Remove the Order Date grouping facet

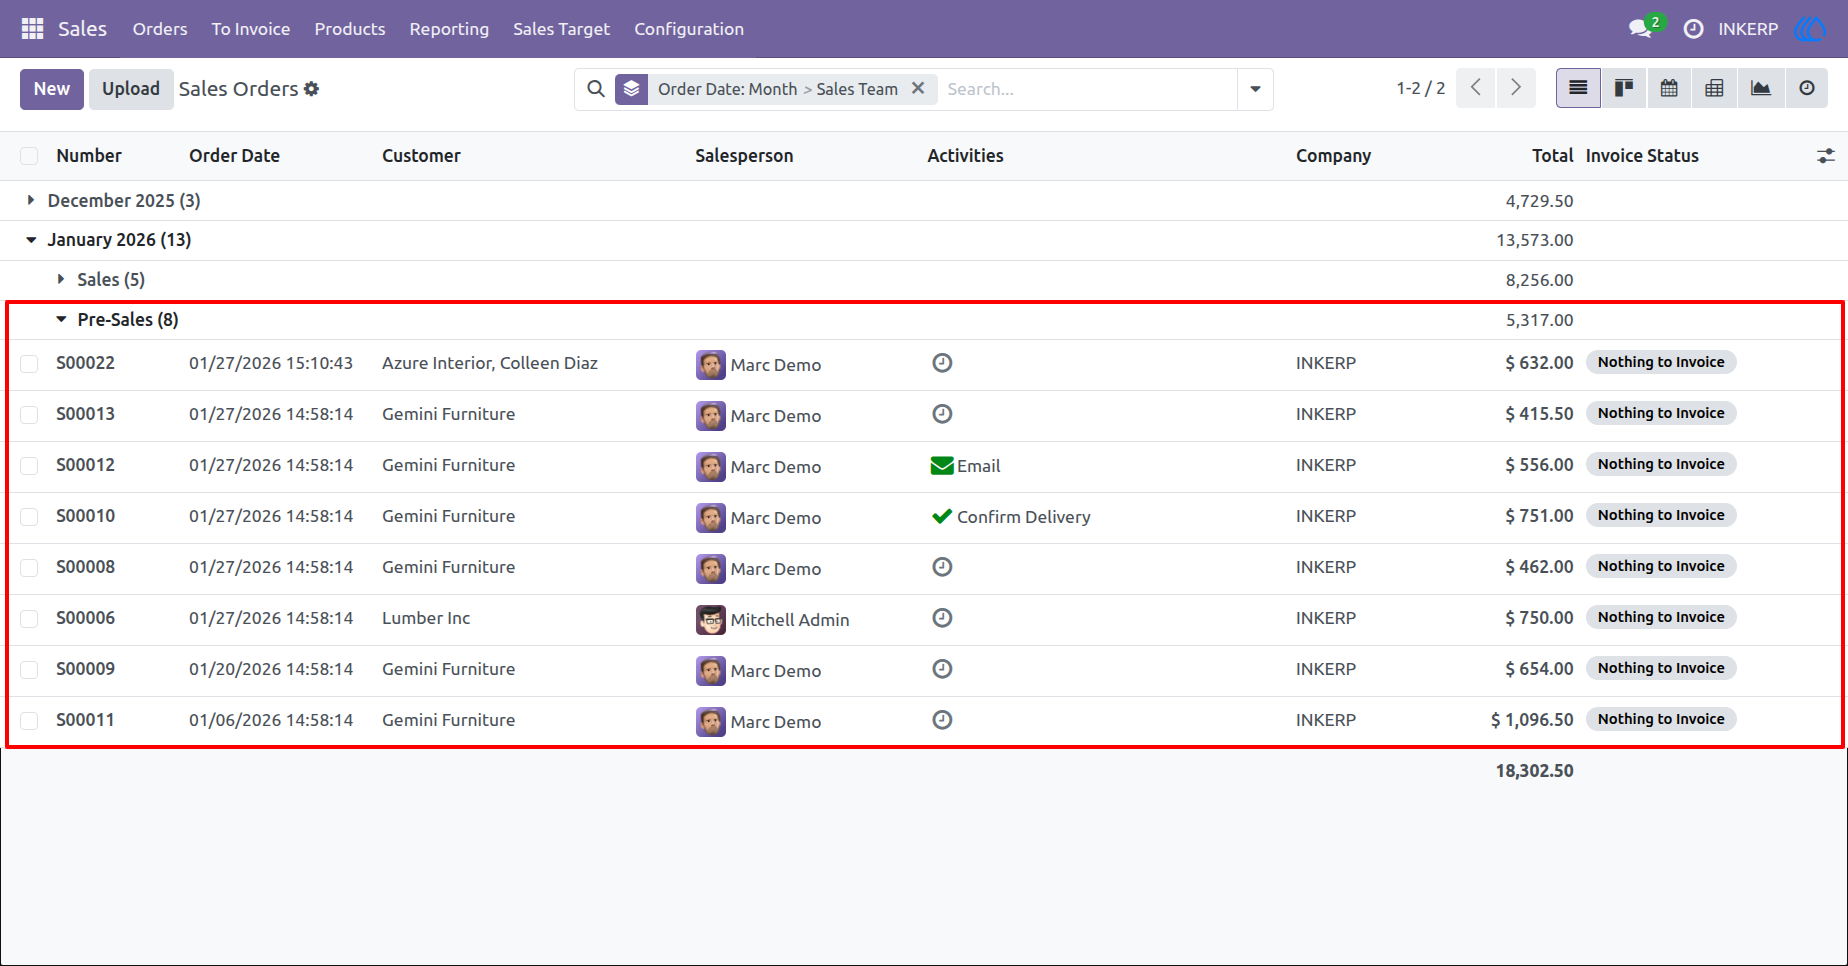tap(918, 88)
